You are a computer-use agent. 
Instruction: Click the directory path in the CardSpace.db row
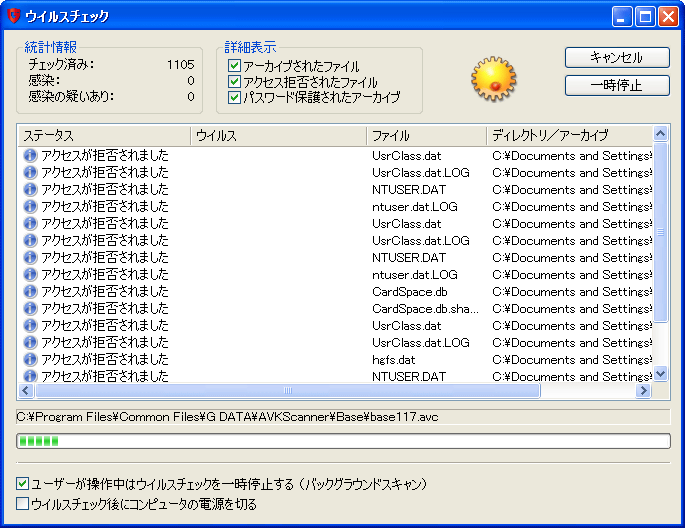[x=572, y=291]
